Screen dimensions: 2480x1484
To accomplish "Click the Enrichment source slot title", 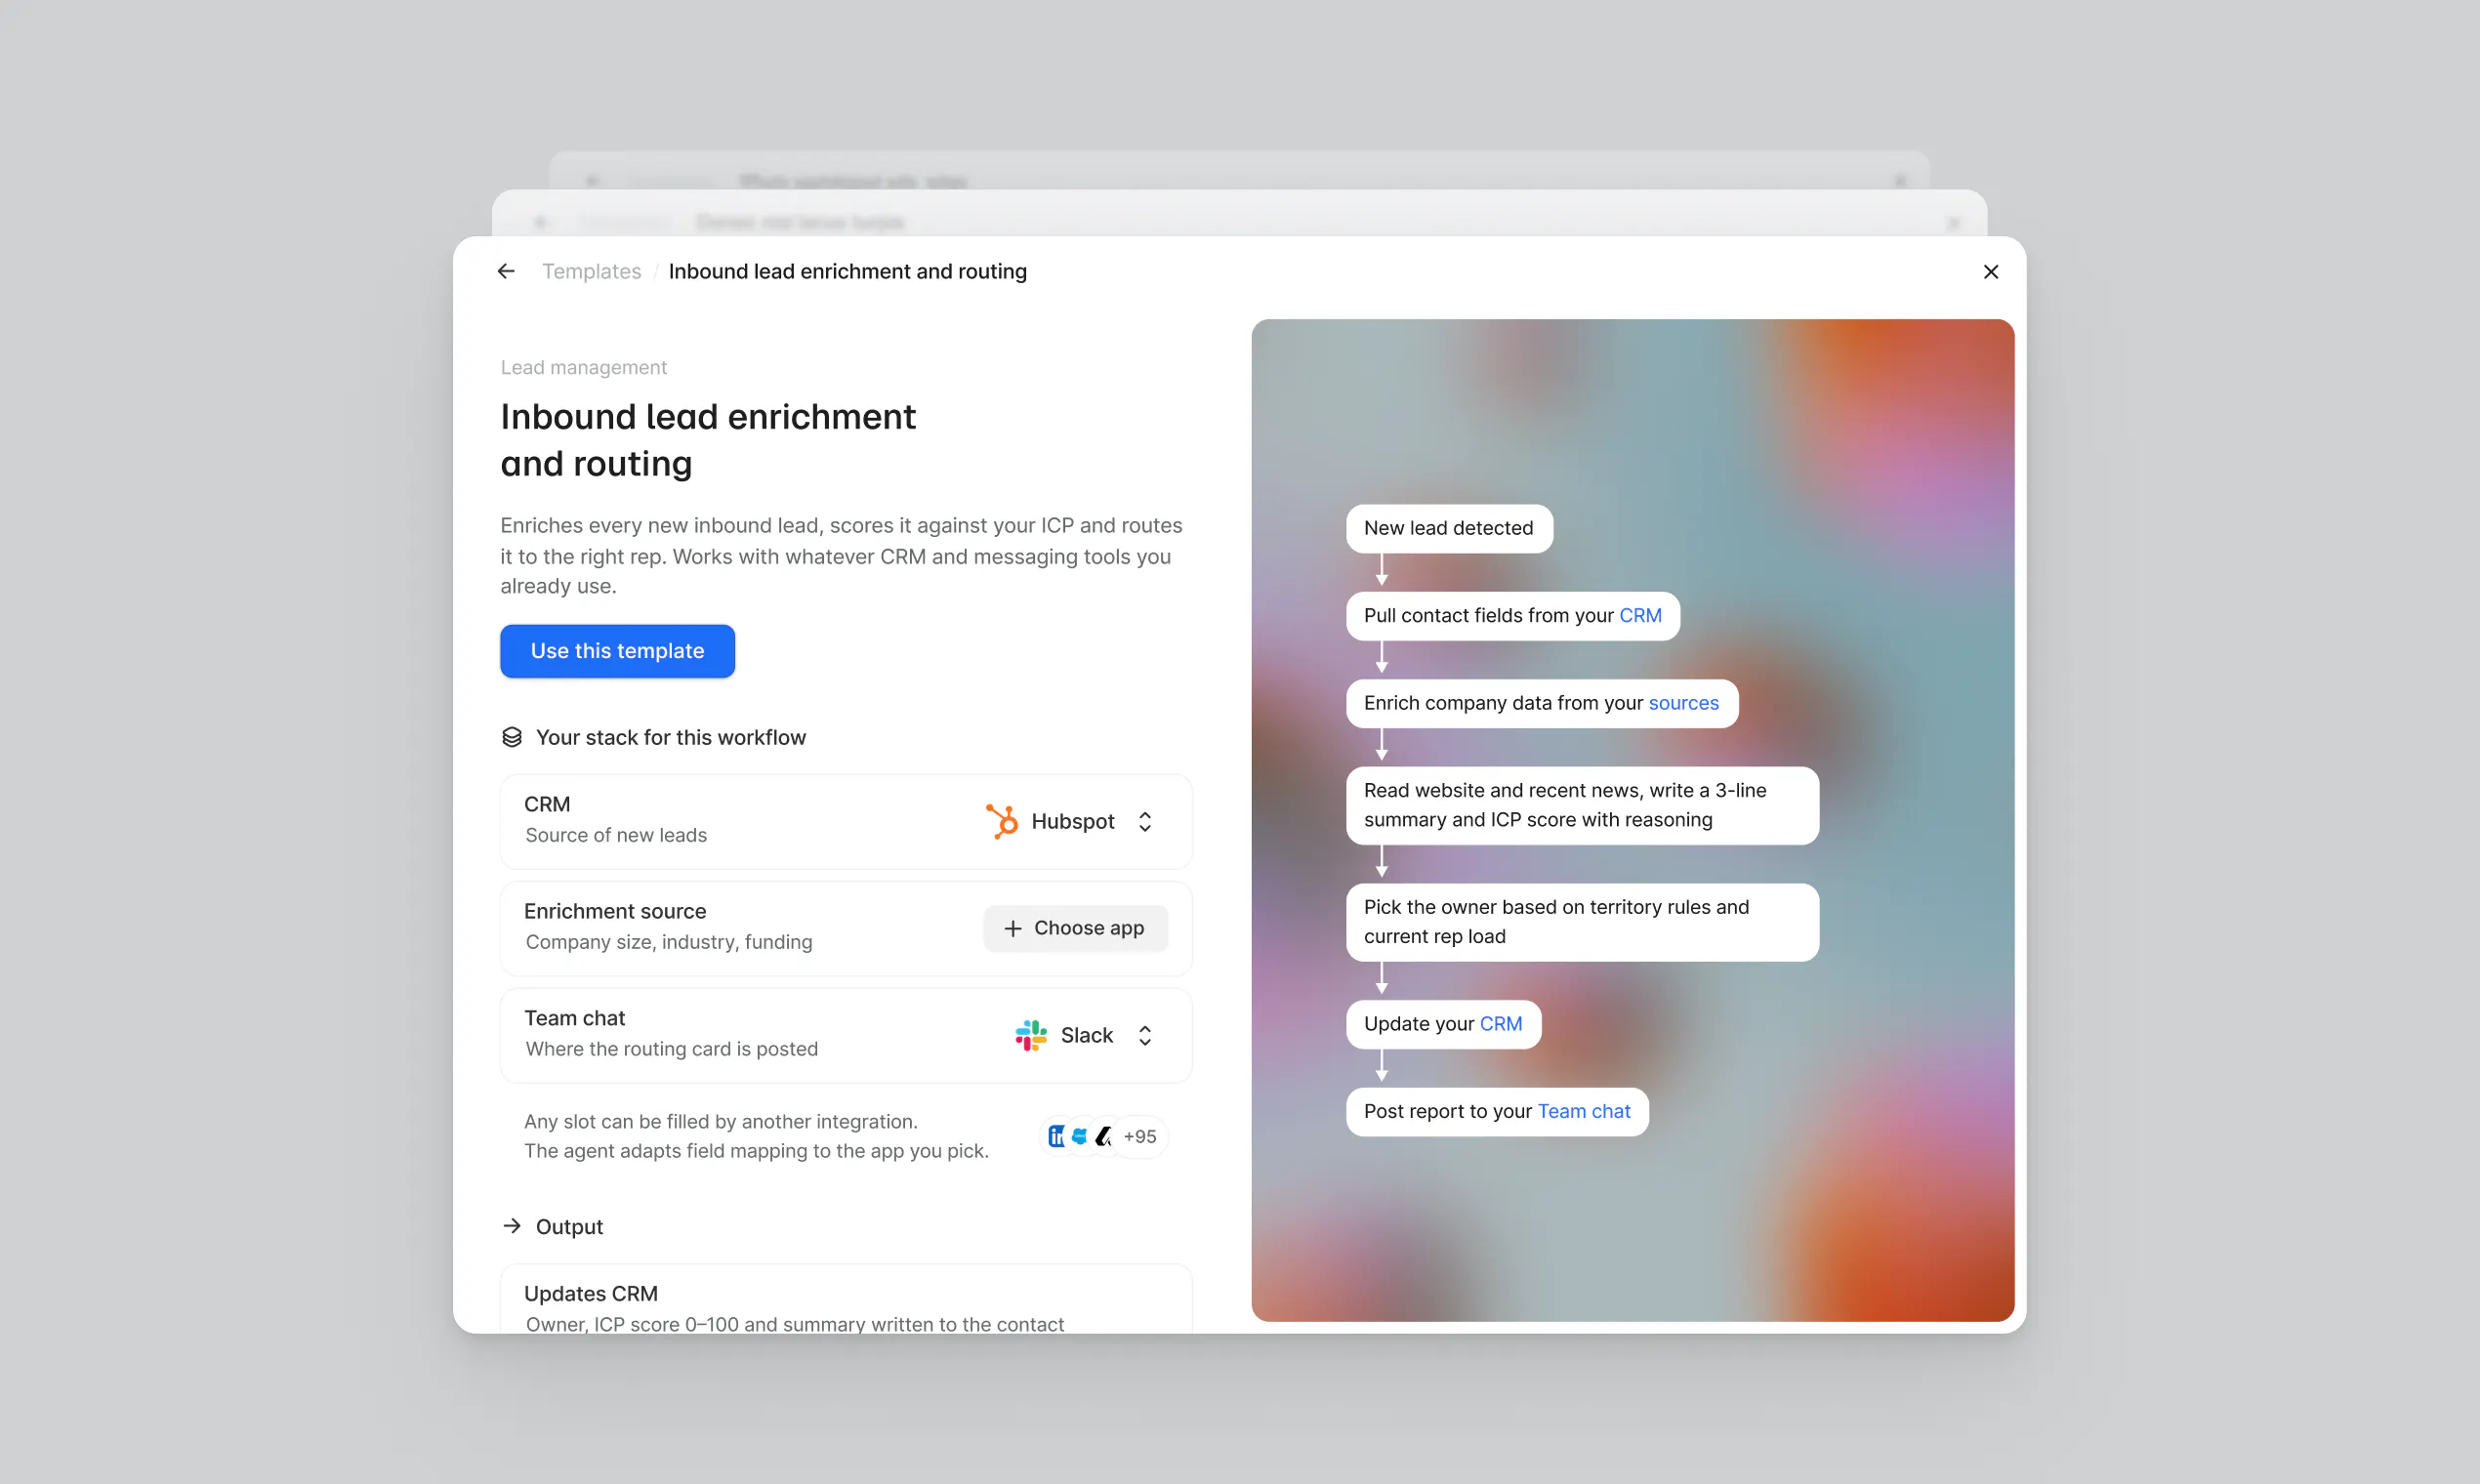I will pos(615,910).
